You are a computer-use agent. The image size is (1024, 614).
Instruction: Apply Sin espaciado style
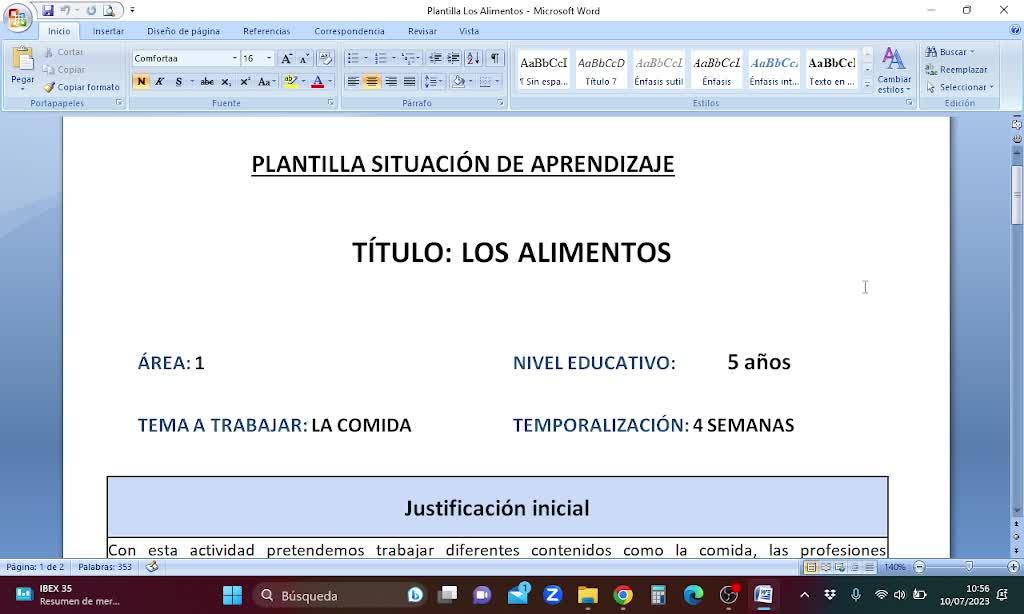click(x=543, y=70)
